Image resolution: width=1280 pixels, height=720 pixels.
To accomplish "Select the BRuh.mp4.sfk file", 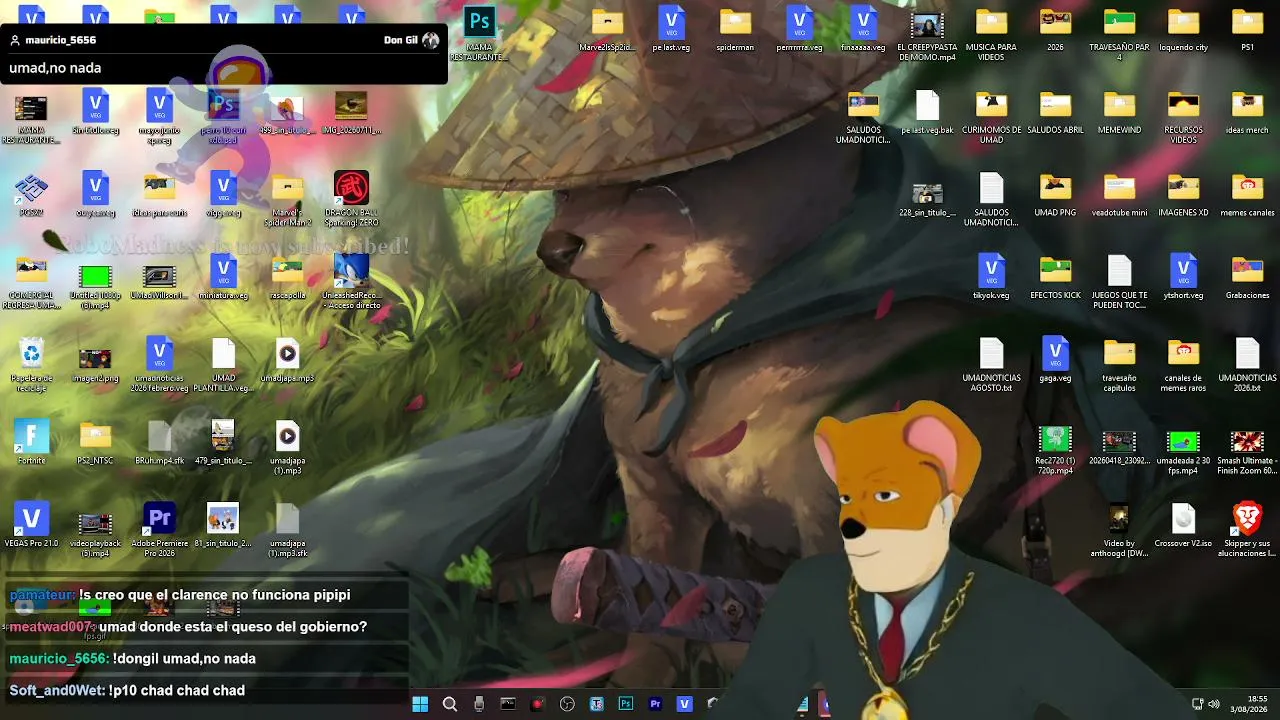I will 159,441.
